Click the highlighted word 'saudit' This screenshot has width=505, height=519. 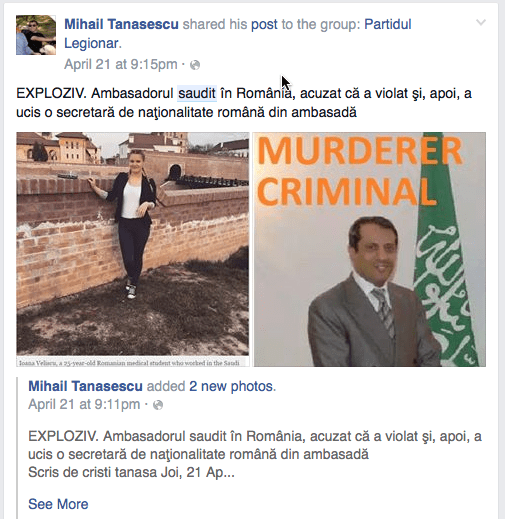pos(197,93)
